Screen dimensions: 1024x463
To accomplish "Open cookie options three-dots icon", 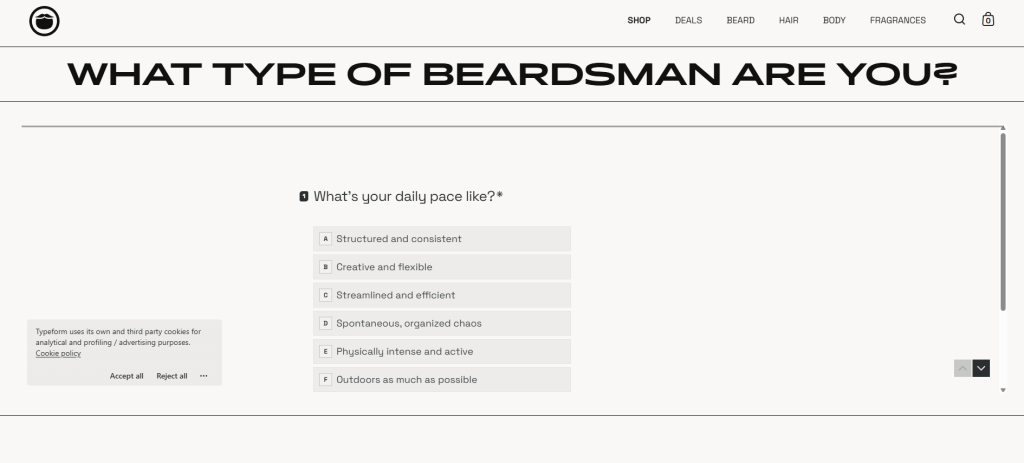I will tap(204, 376).
